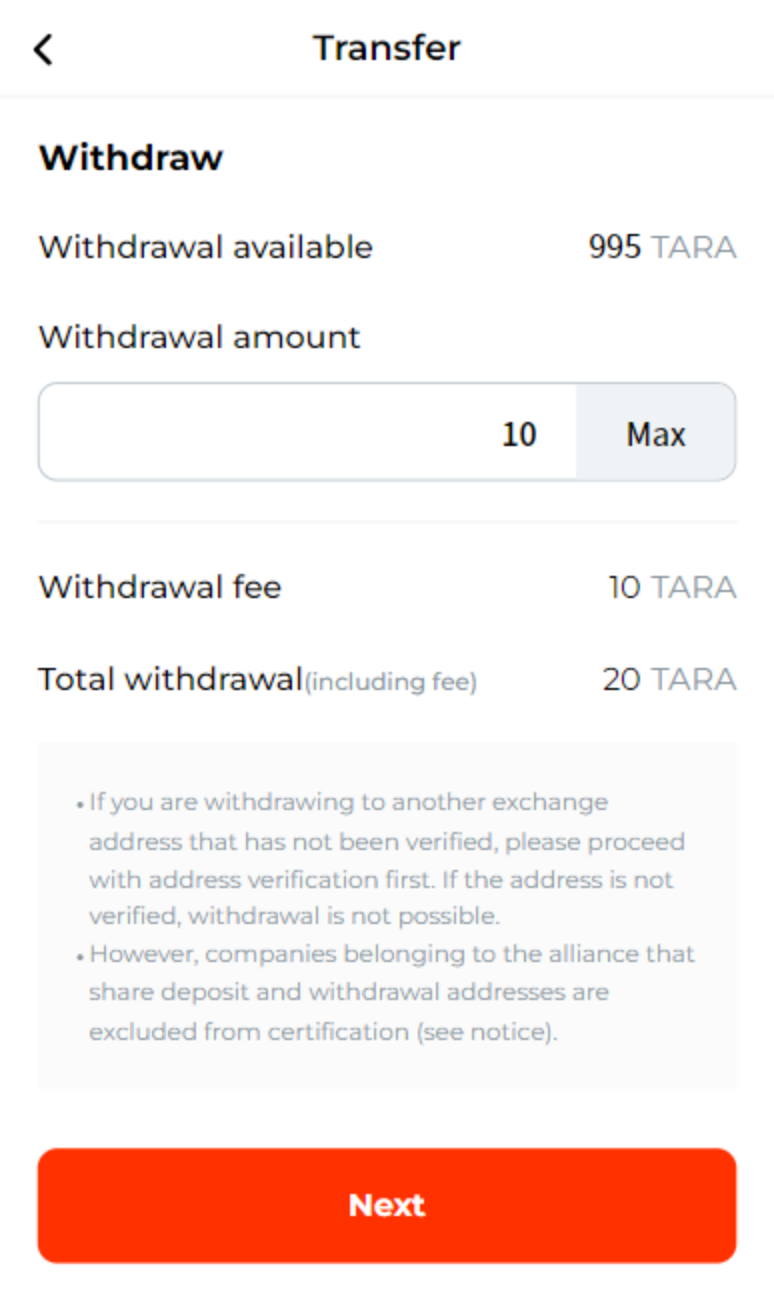Click the "(see notice)" text
This screenshot has width=774, height=1290.
[x=486, y=1032]
